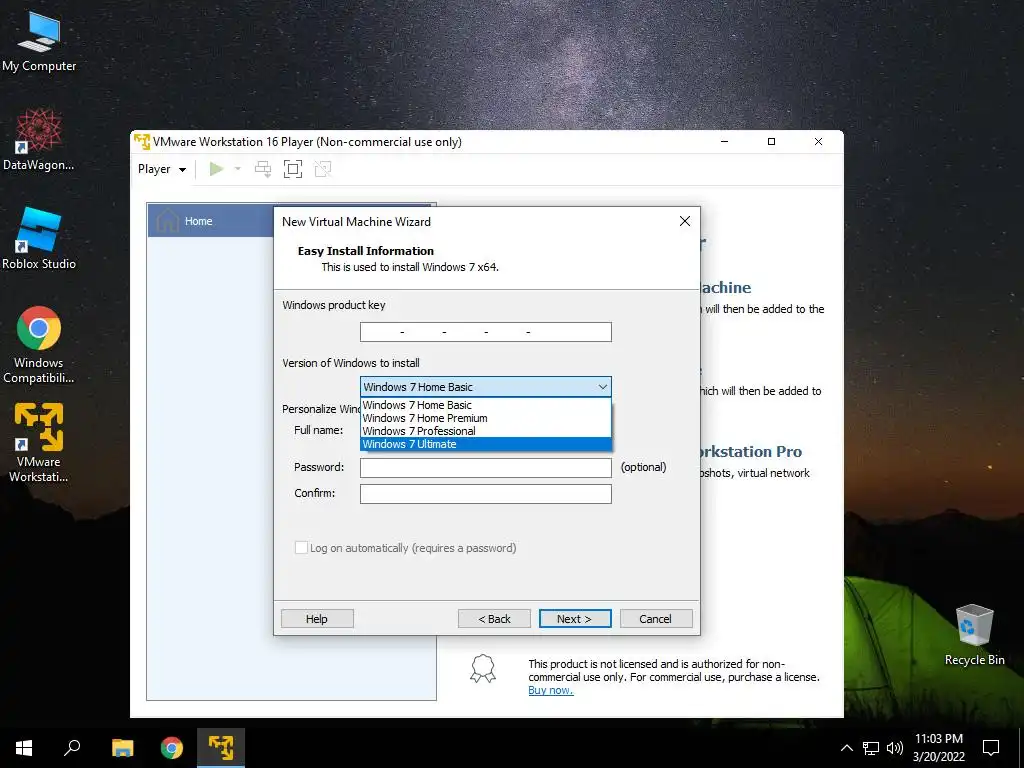This screenshot has width=1024, height=768.
Task: Click the Enter full screen toolbar icon
Action: 293,169
